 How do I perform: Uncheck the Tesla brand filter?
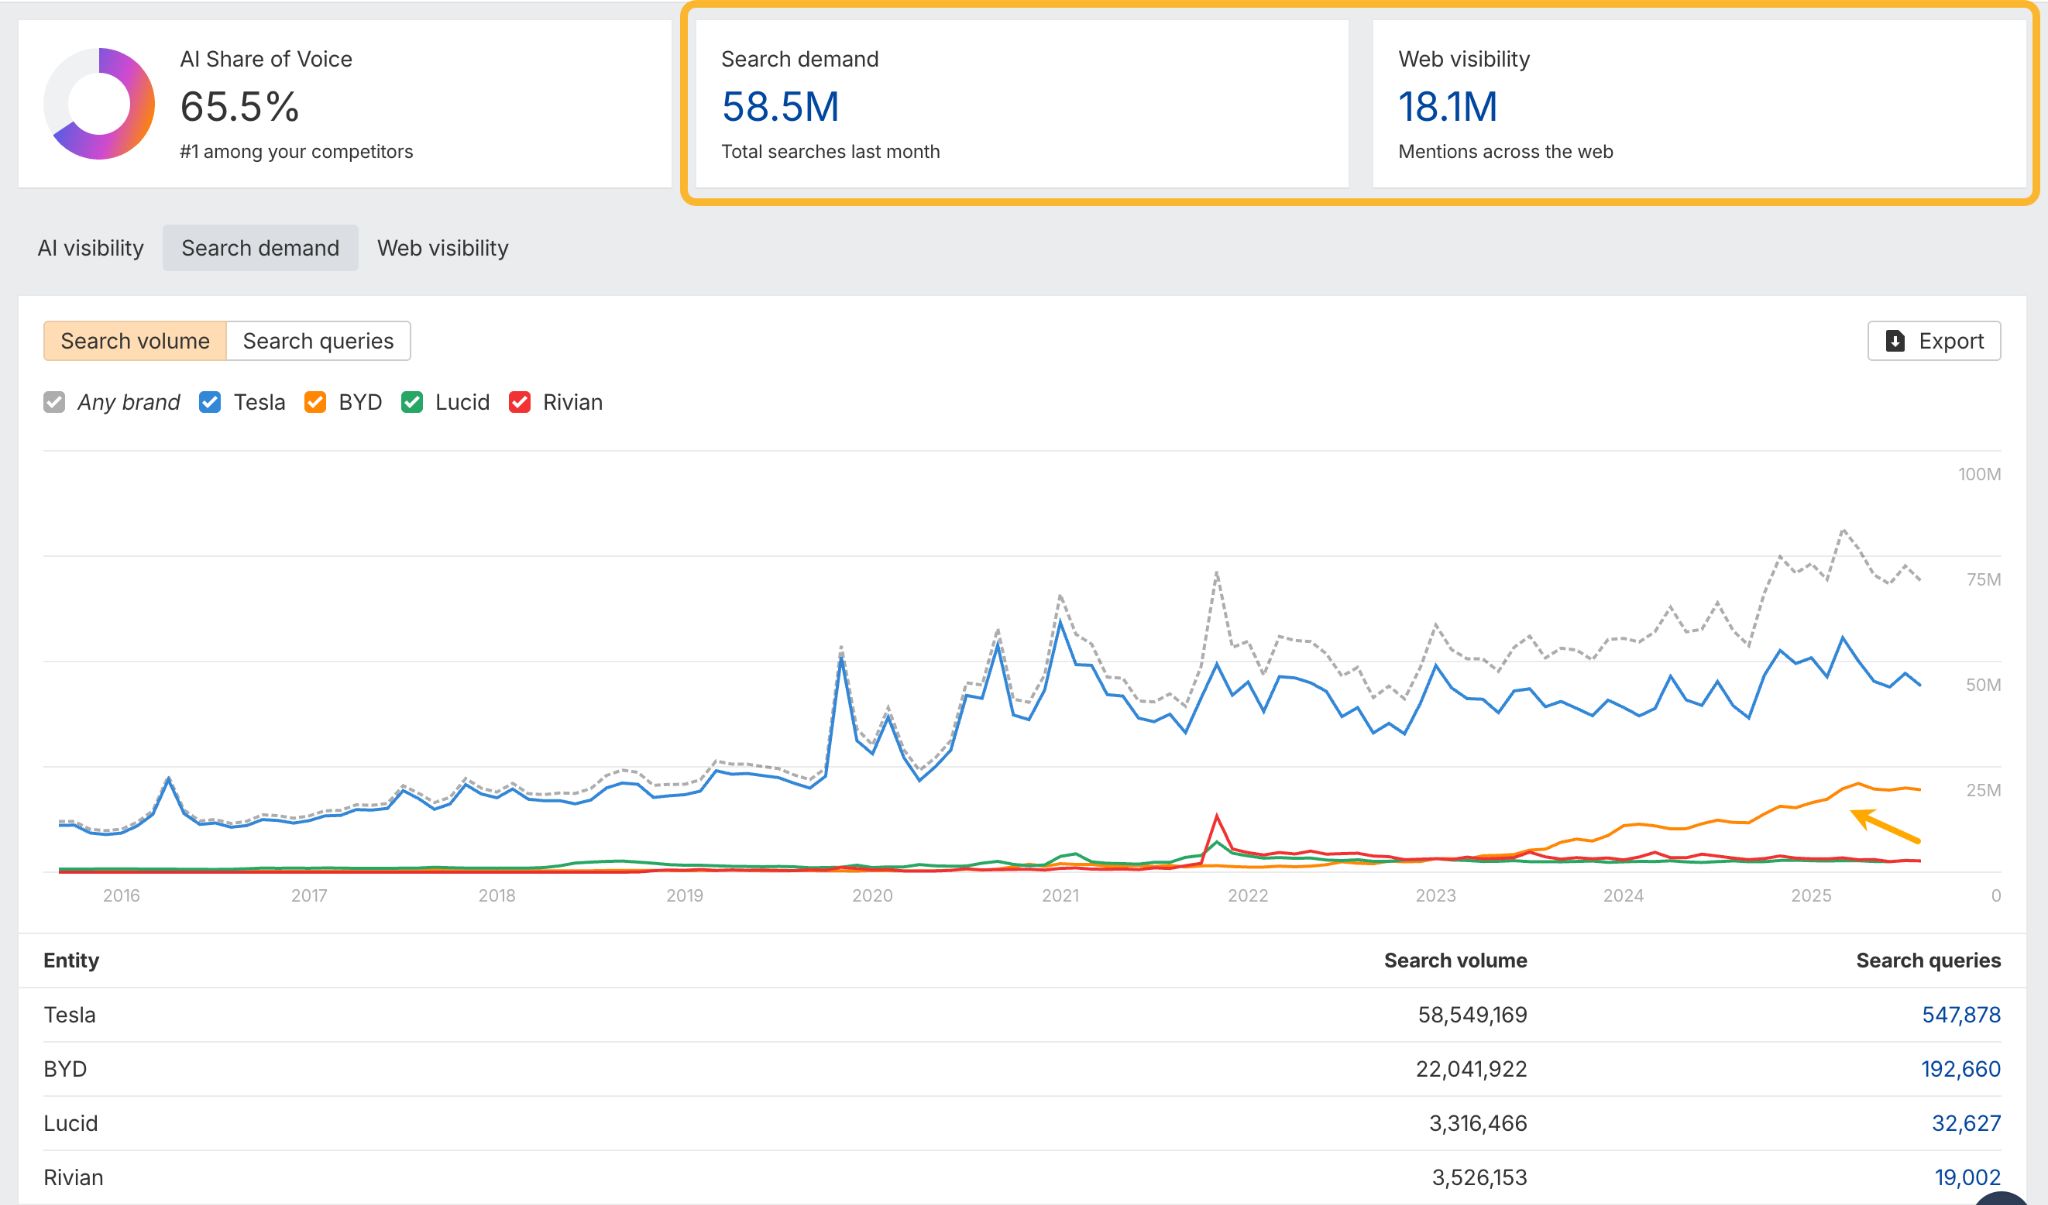coord(210,402)
